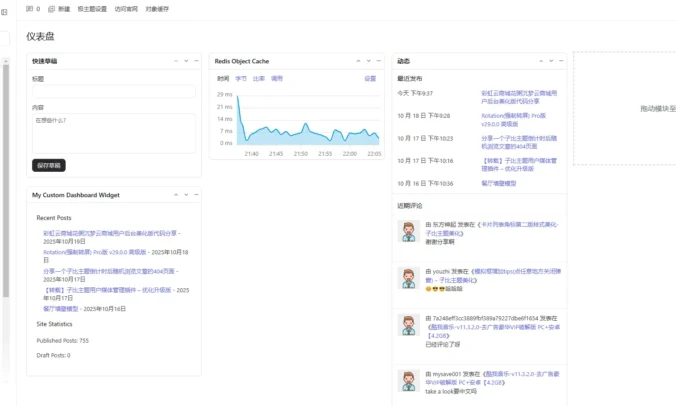
Task: Move My Custom Dashboard Widget down
Action: pyautogui.click(x=186, y=195)
